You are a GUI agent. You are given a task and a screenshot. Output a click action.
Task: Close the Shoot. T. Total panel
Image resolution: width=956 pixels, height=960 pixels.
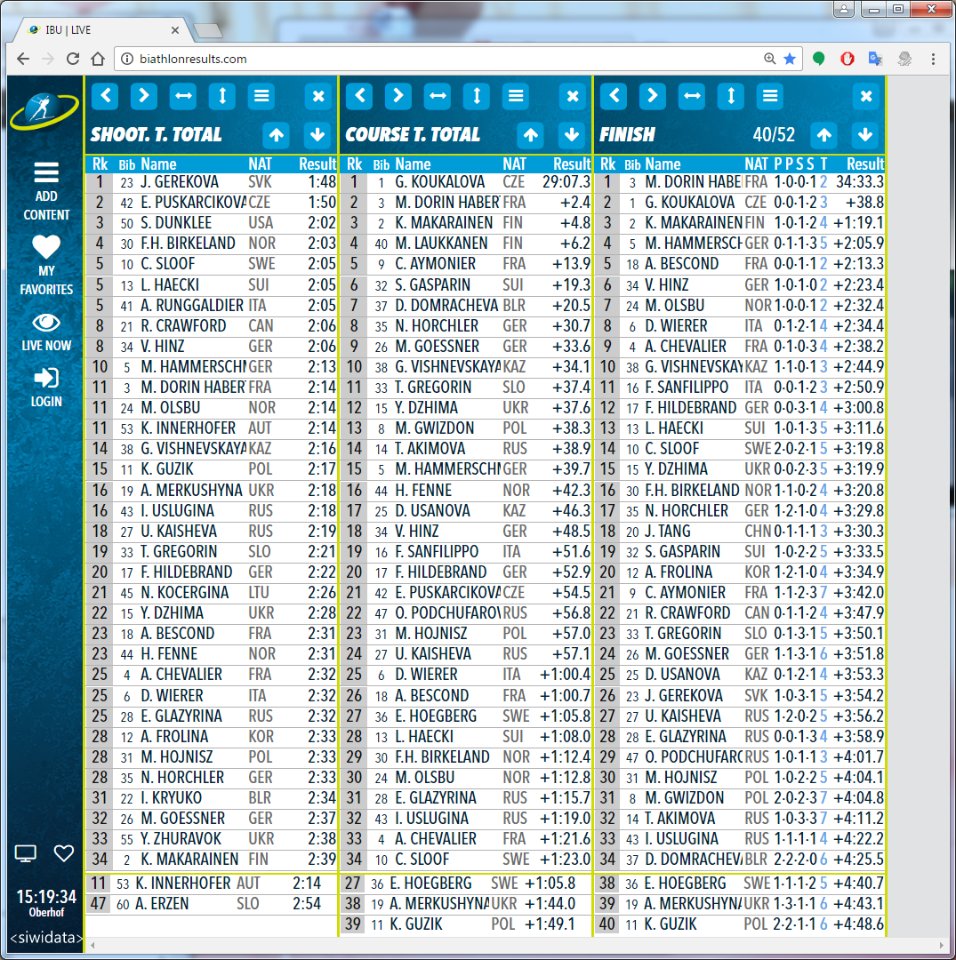318,96
